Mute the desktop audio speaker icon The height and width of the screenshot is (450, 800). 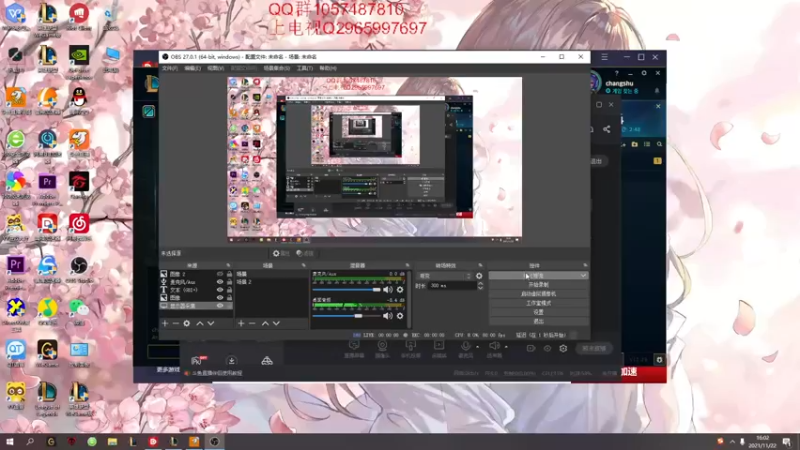click(x=388, y=316)
